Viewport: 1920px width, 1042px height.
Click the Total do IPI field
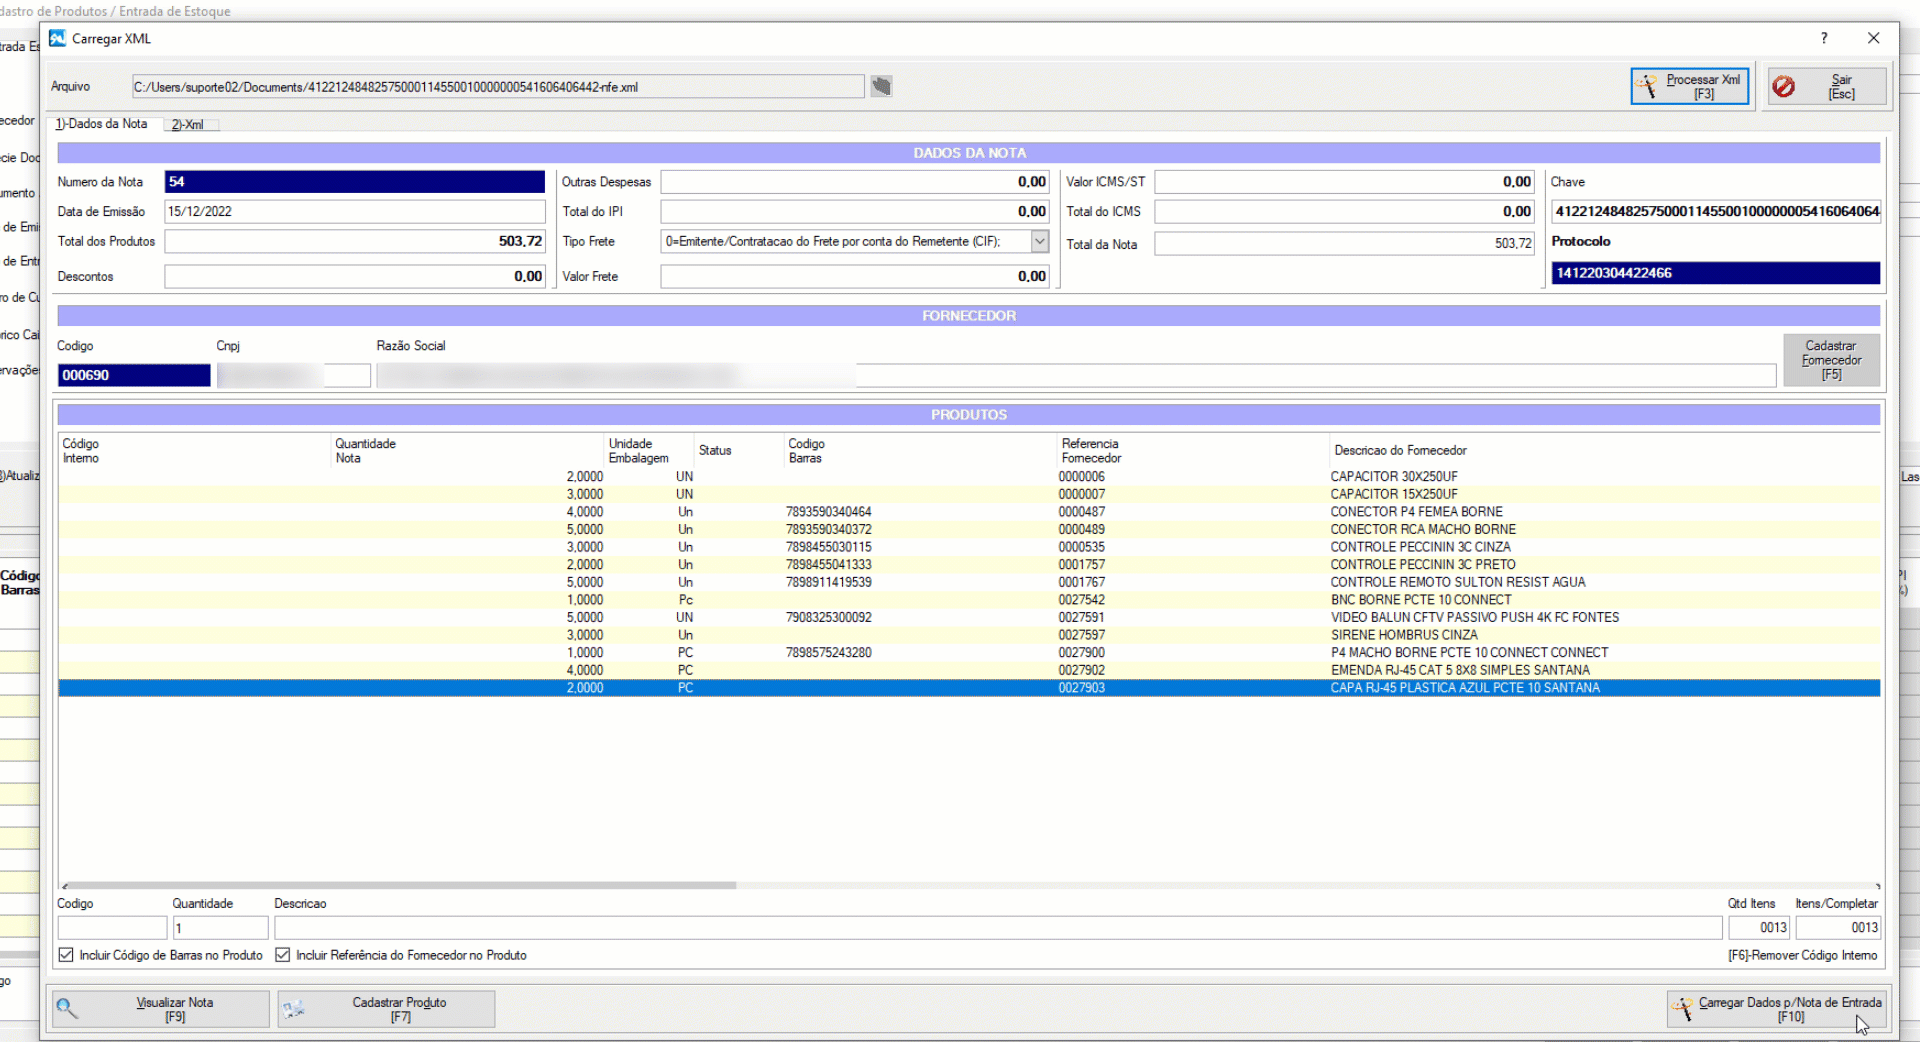(854, 212)
